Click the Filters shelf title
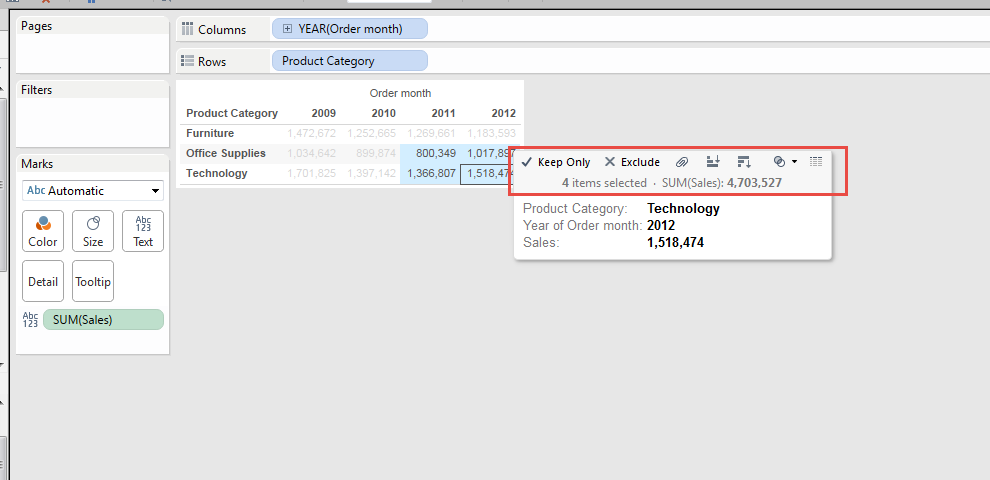The width and height of the screenshot is (990, 480). 37,90
